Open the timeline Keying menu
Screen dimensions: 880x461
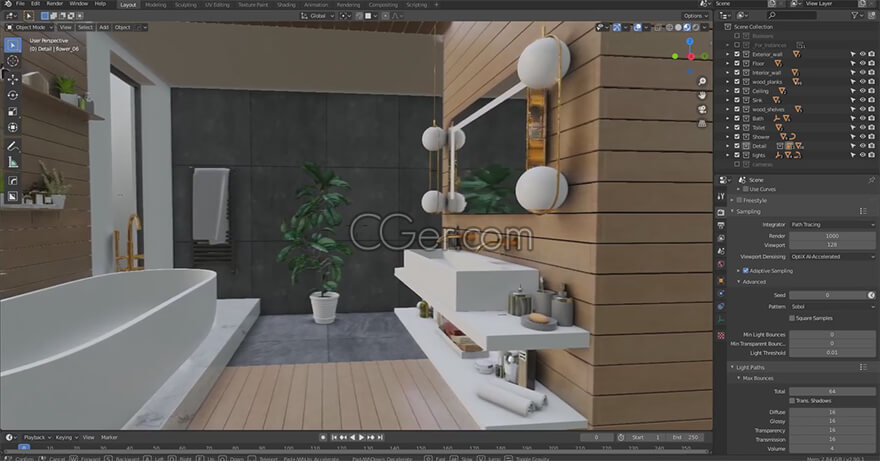tap(67, 437)
